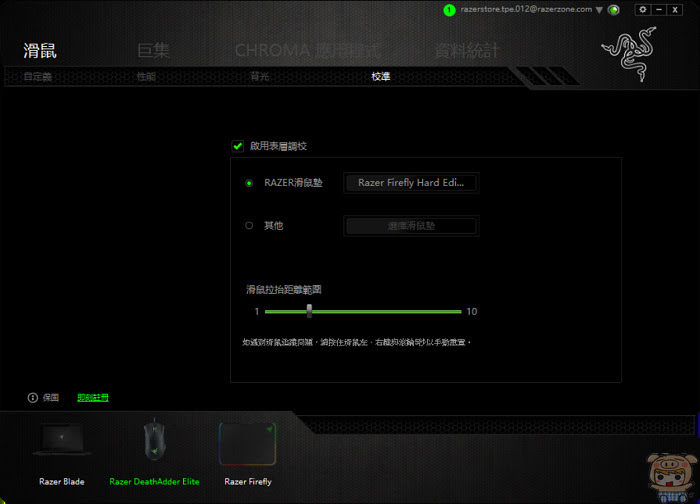
Task: Go to the 背光 sub-tab
Action: coord(260,77)
